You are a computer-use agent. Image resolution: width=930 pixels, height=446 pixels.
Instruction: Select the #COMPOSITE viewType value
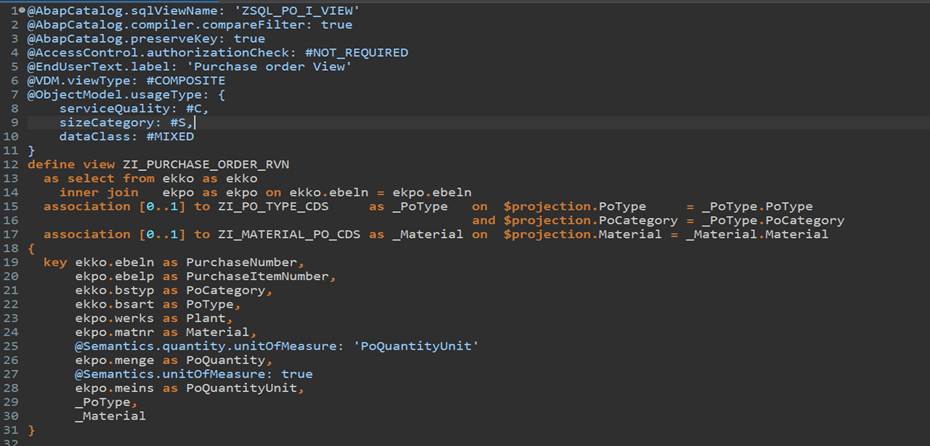point(186,81)
